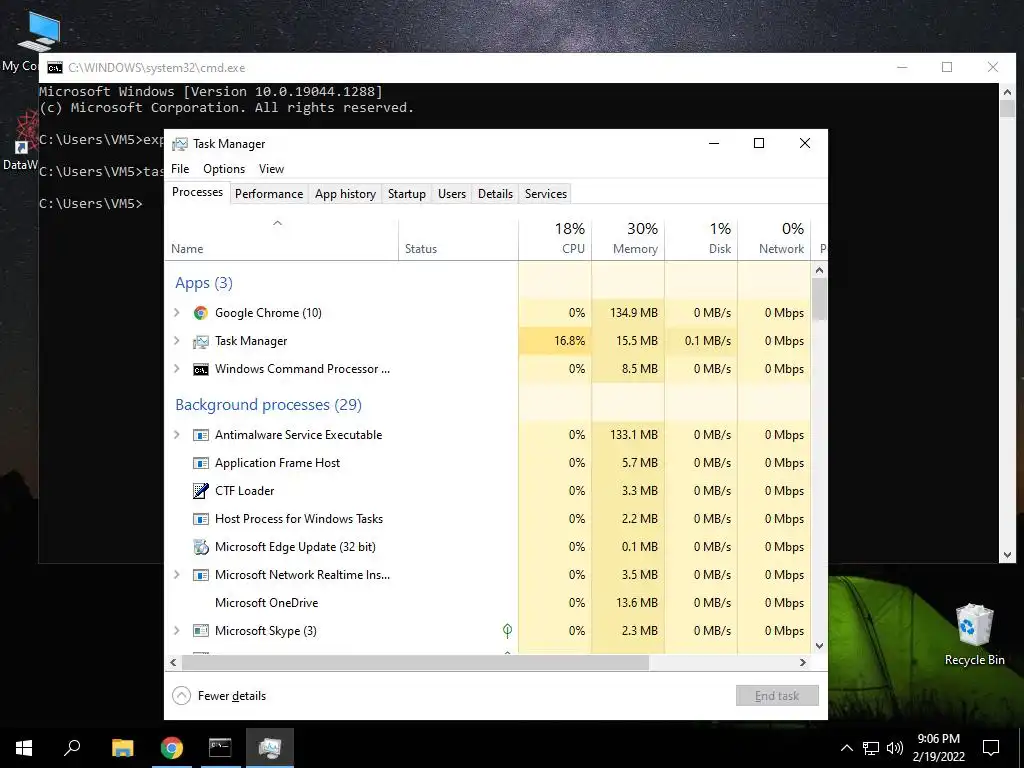Click the Task Manager title bar icon
The height and width of the screenshot is (768, 1024).
point(180,144)
